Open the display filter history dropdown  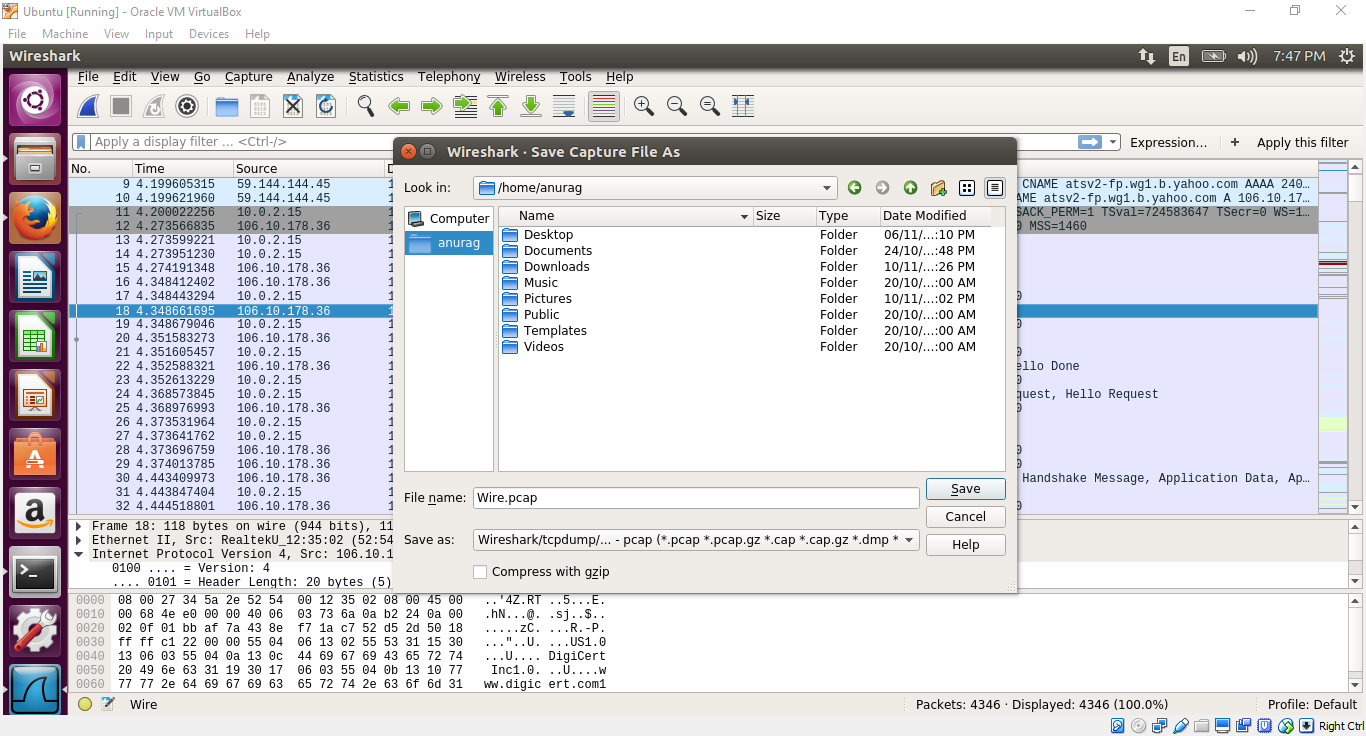[1113, 142]
